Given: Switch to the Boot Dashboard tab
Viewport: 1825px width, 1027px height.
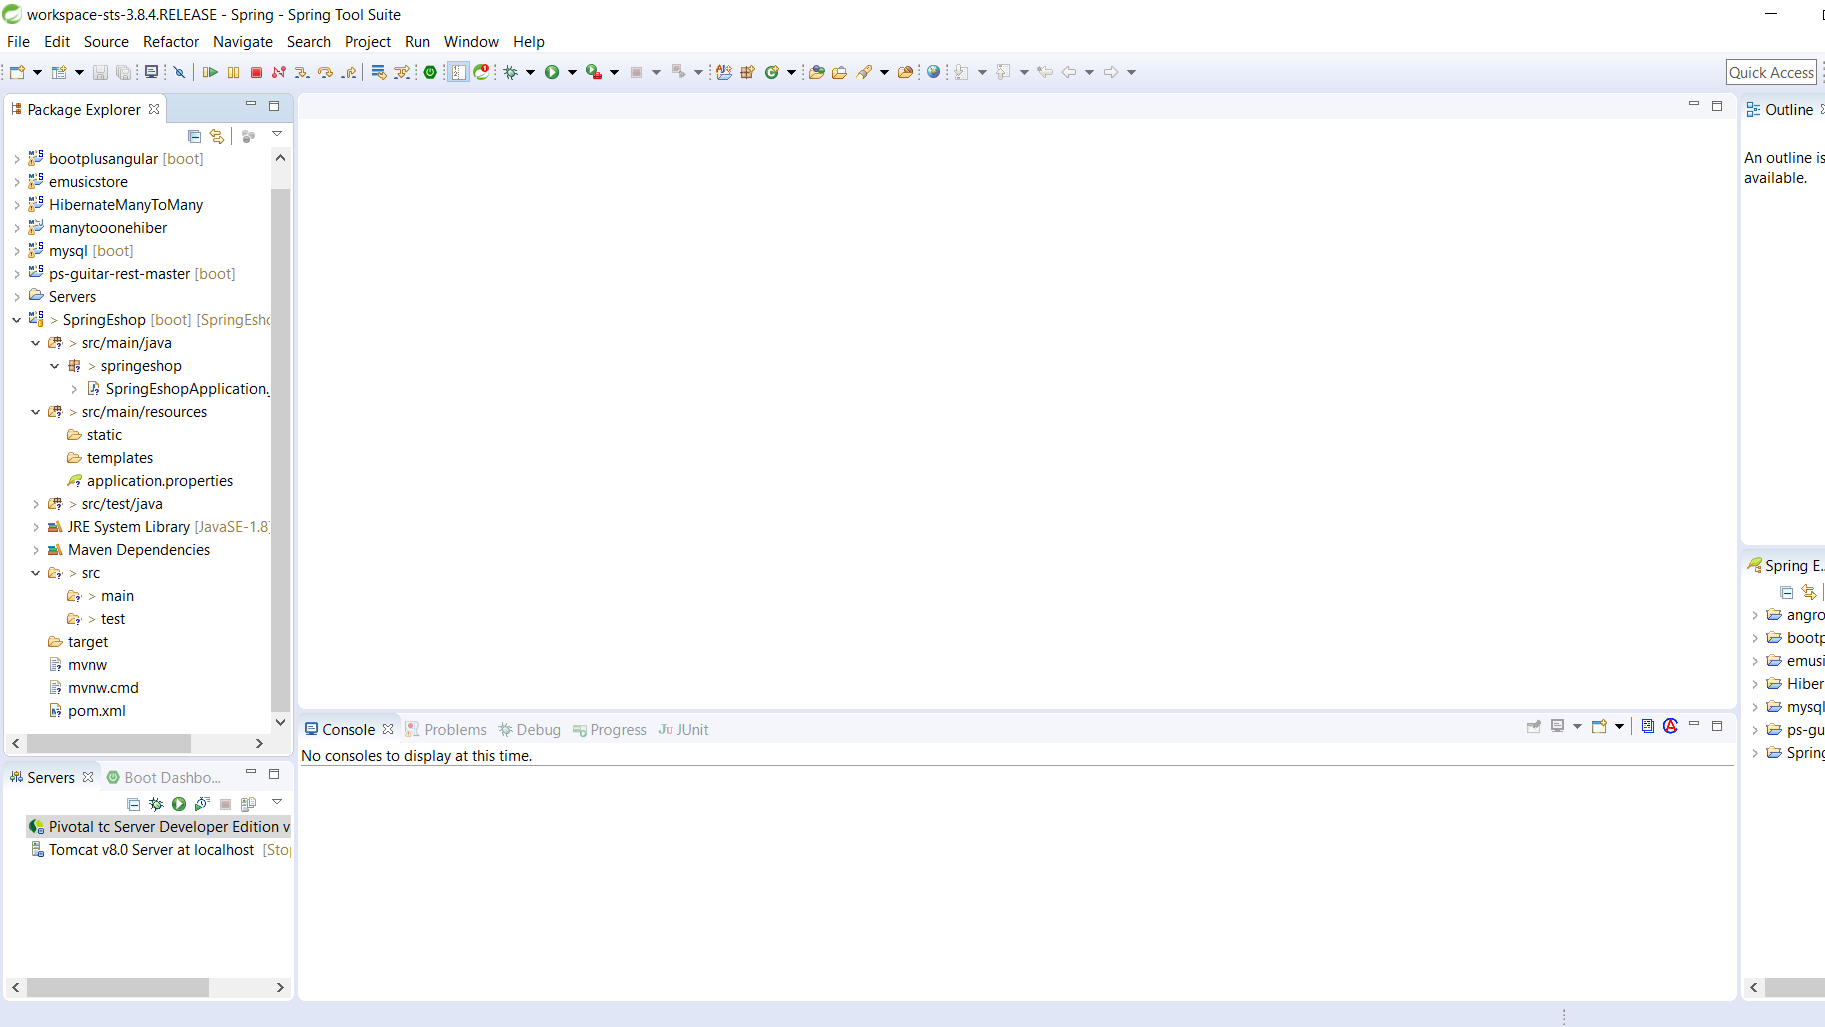Looking at the screenshot, I should tap(164, 778).
